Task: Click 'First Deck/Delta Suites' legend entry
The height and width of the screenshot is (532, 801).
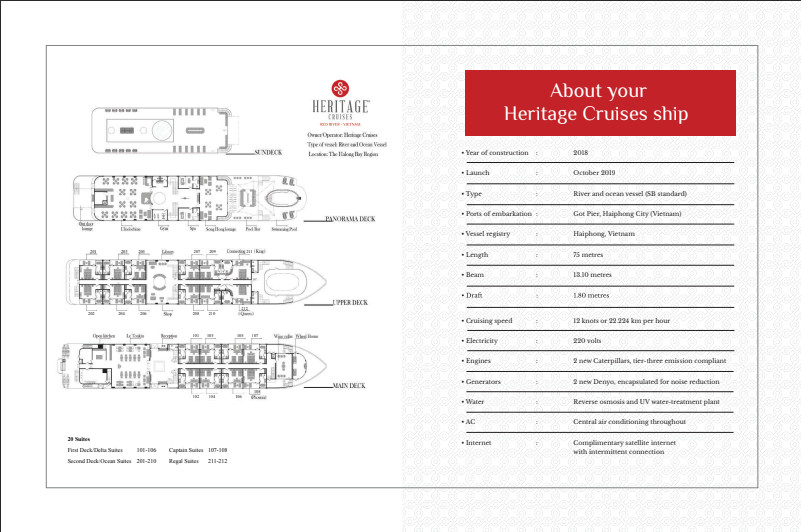Action: pos(95,450)
